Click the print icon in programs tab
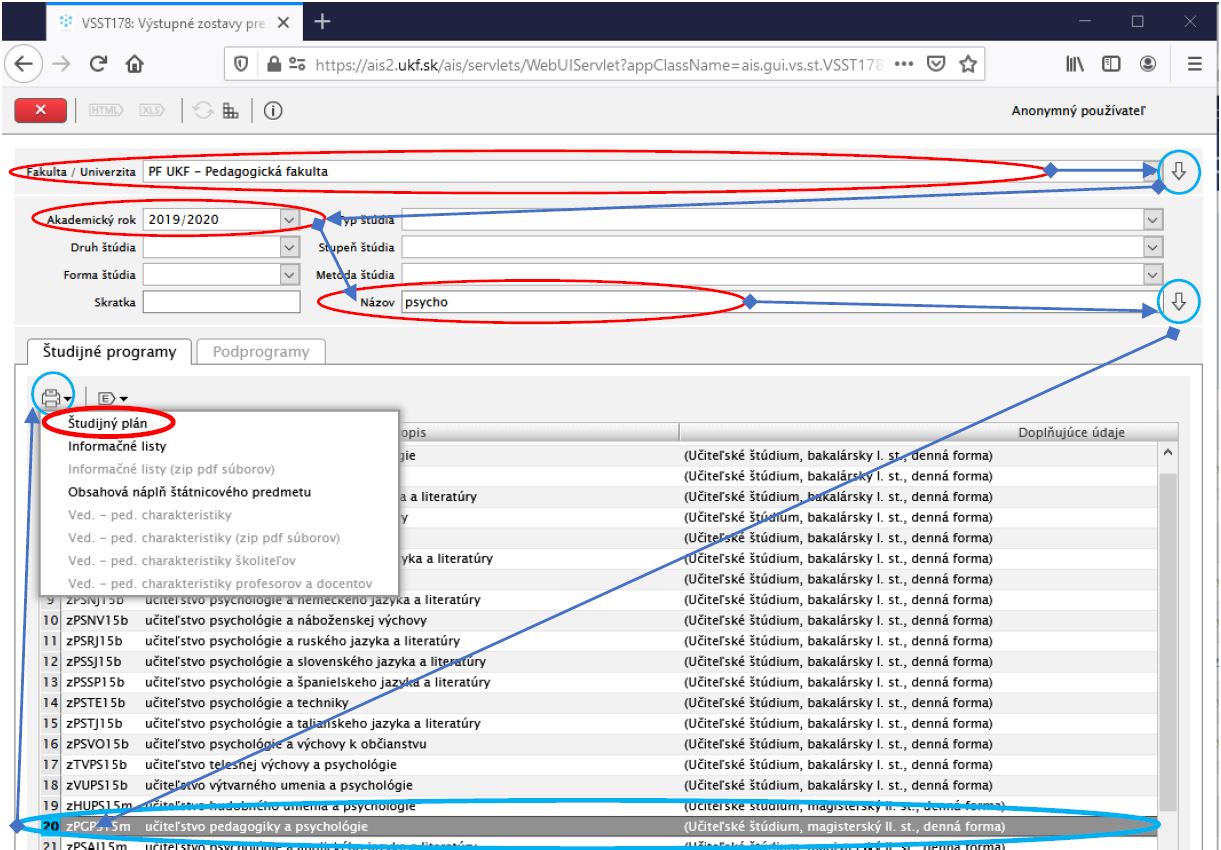The width and height of the screenshot is (1221, 850). [x=48, y=397]
